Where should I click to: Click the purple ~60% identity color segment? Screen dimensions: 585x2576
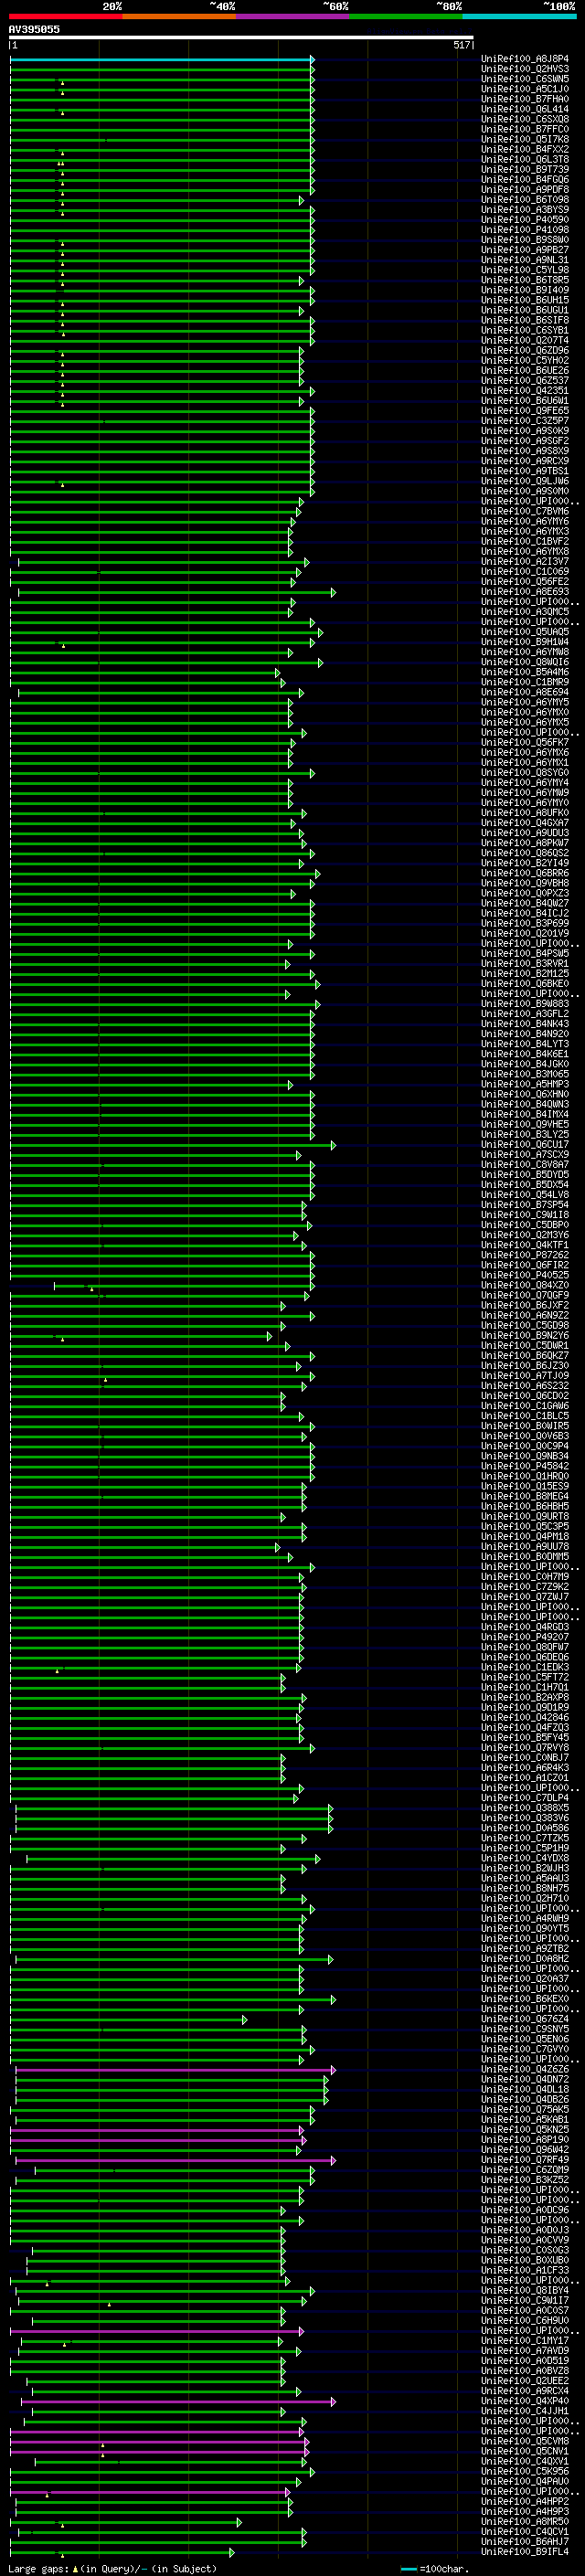[293, 16]
